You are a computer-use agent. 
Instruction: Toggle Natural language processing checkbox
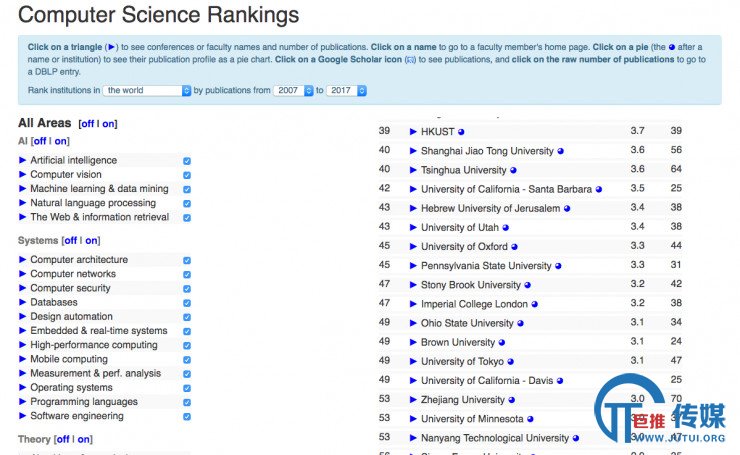[x=187, y=203]
